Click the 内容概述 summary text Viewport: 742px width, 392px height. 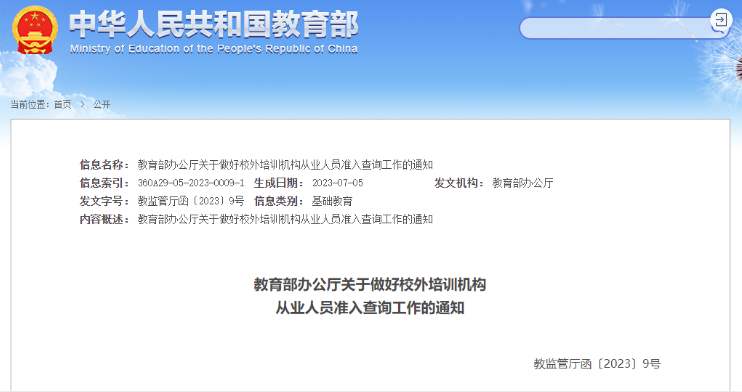point(285,219)
